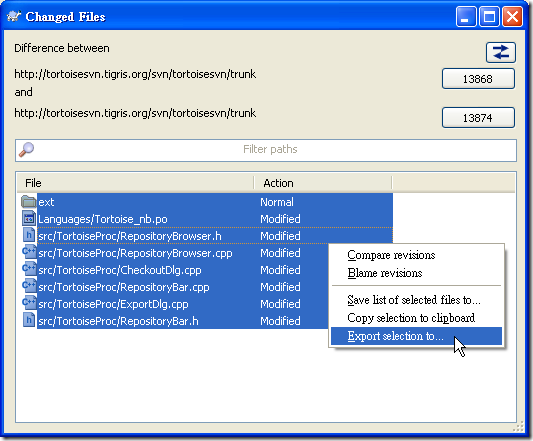Open the revision 13874 button

click(x=478, y=118)
